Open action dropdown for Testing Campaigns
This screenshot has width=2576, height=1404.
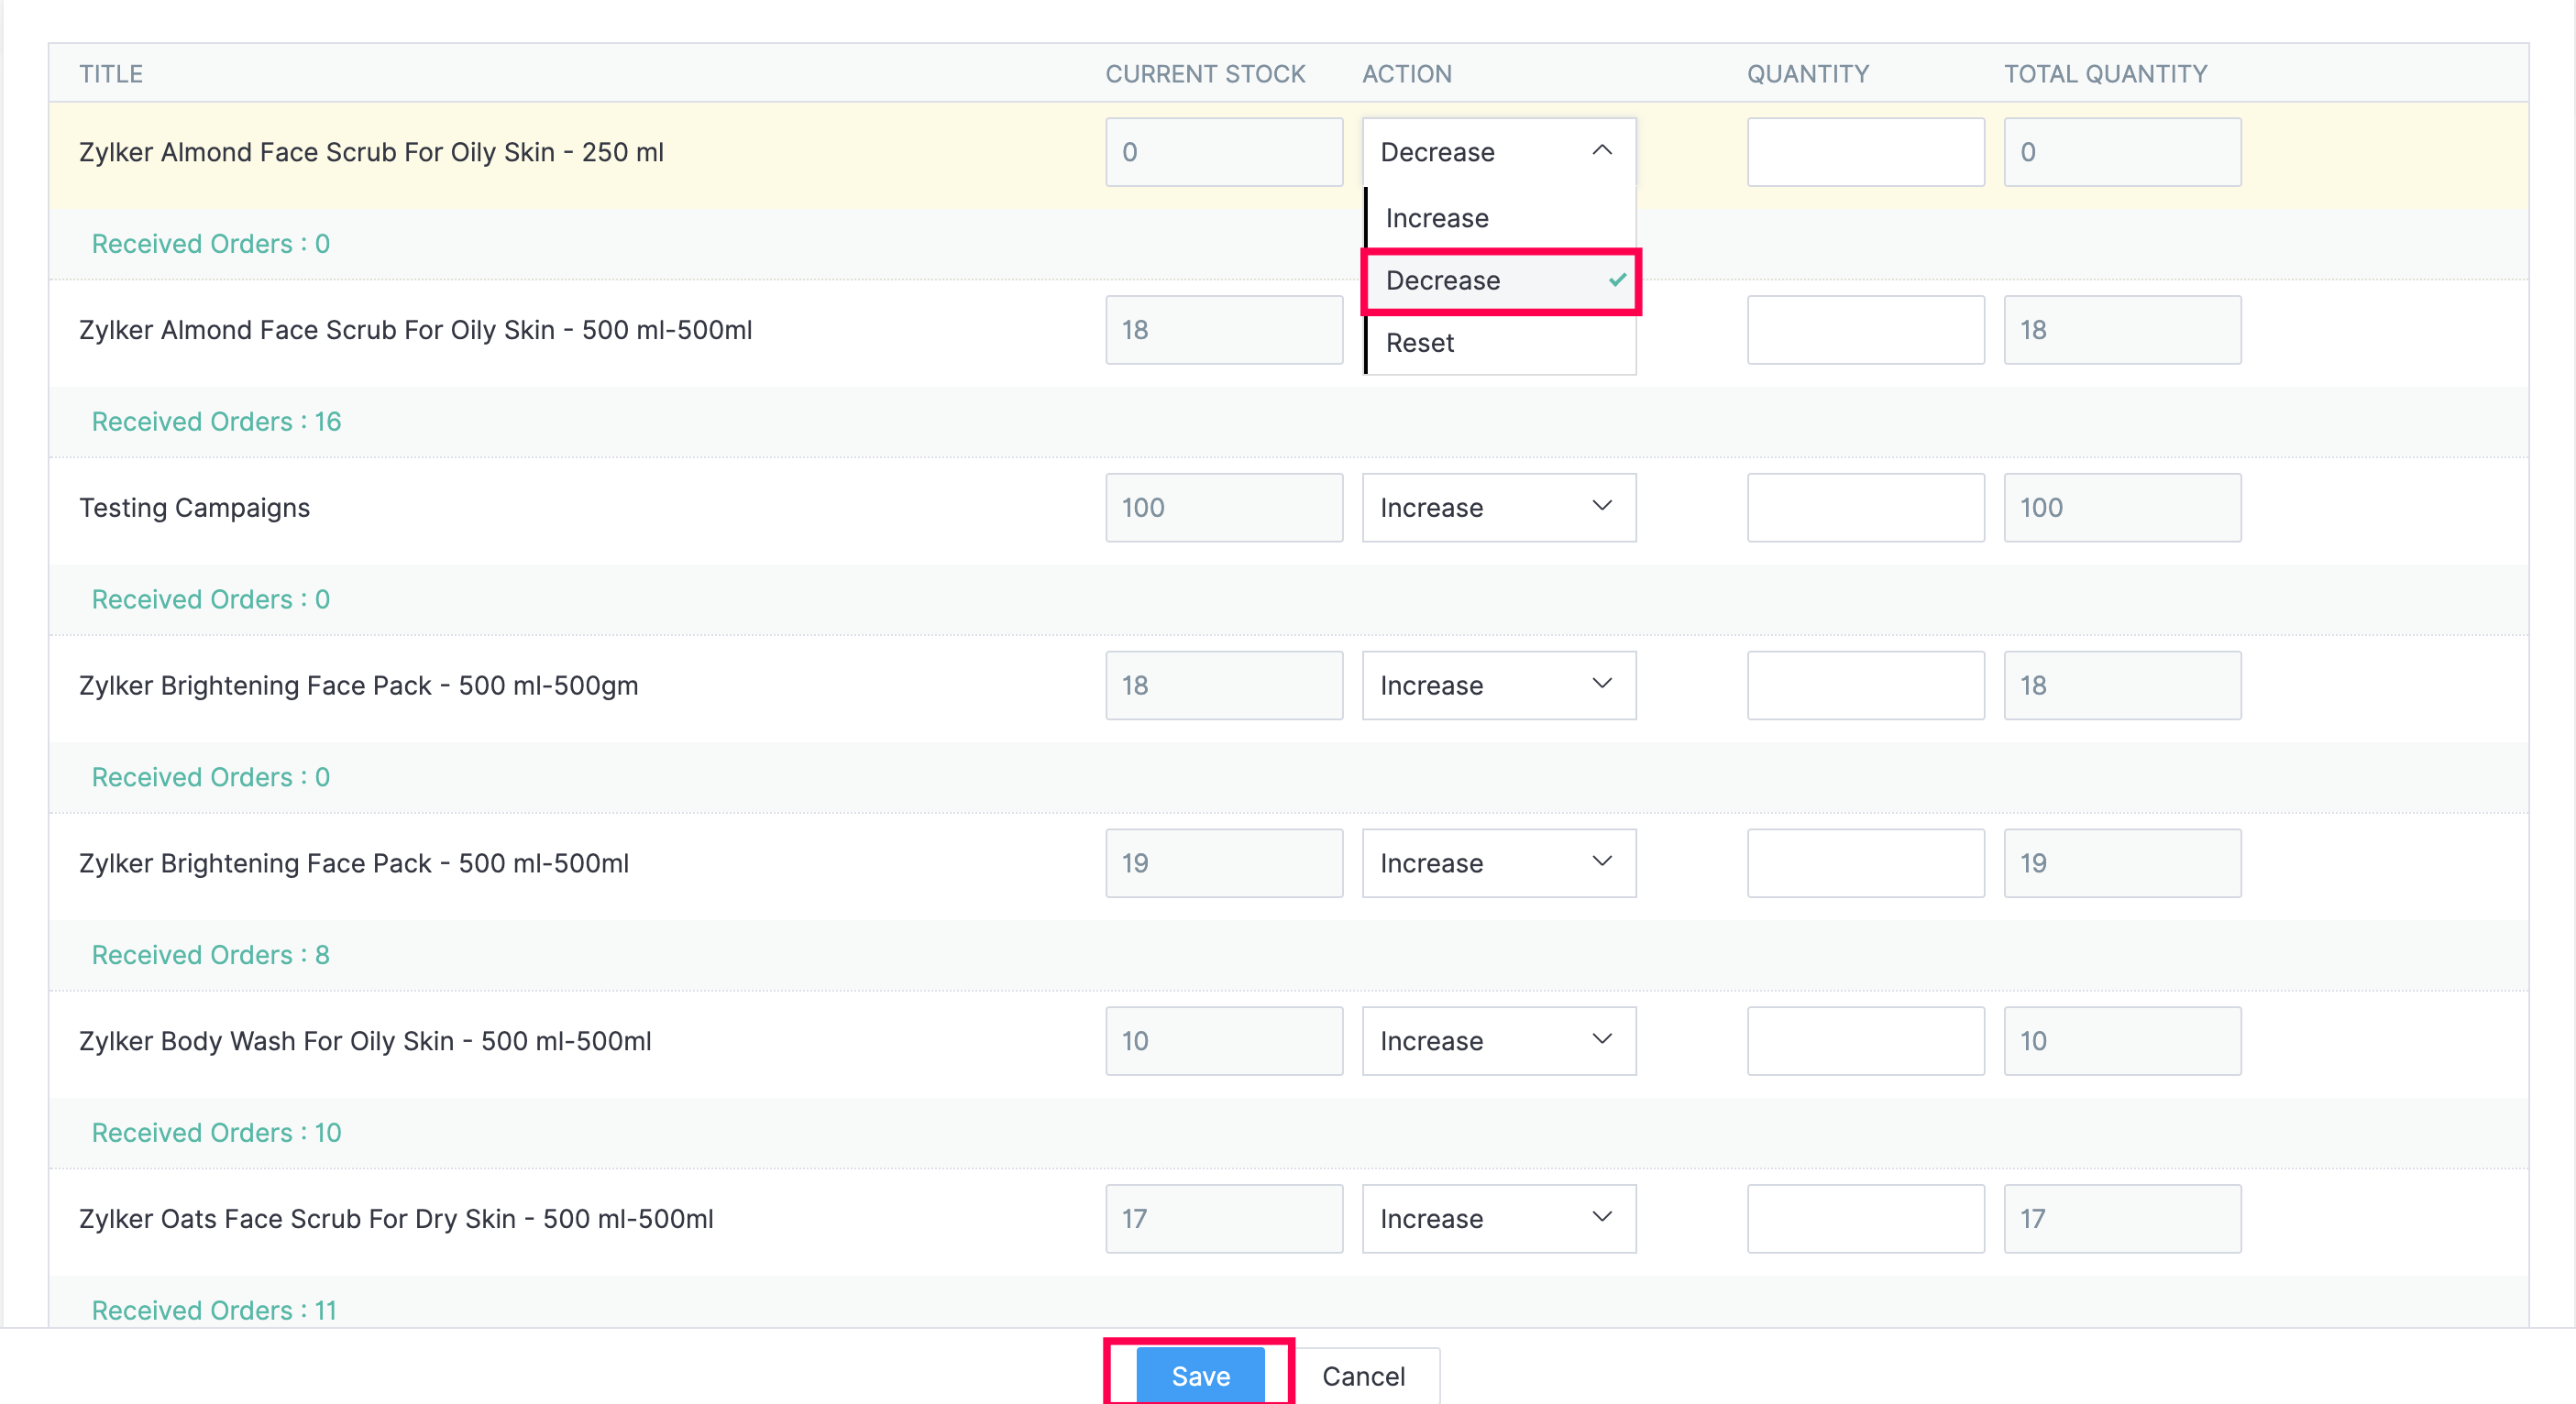pos(1498,508)
